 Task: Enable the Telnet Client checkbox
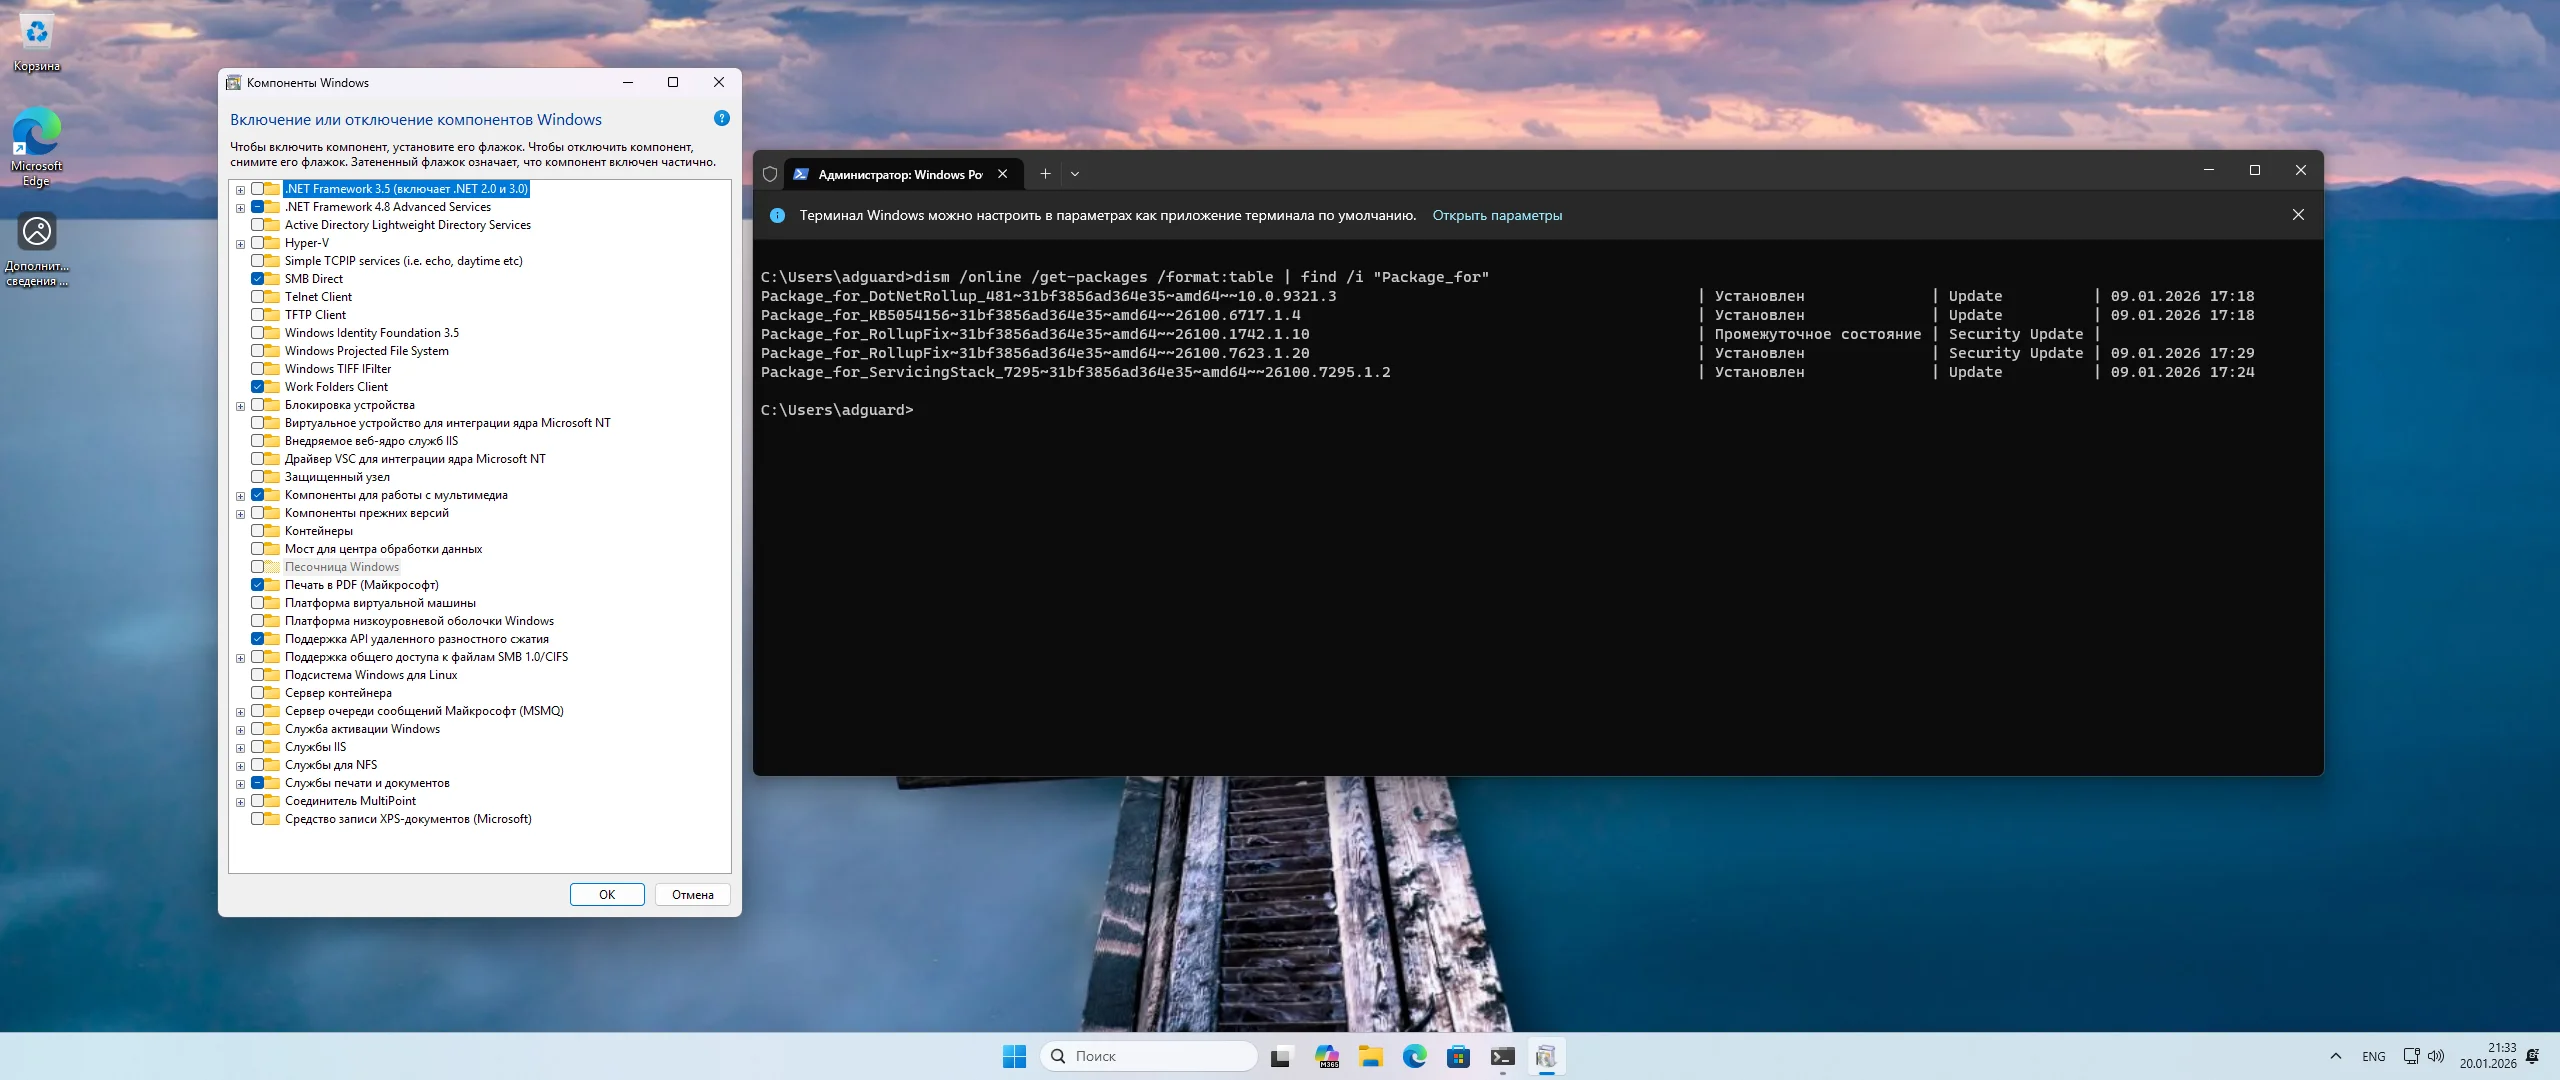(x=258, y=297)
